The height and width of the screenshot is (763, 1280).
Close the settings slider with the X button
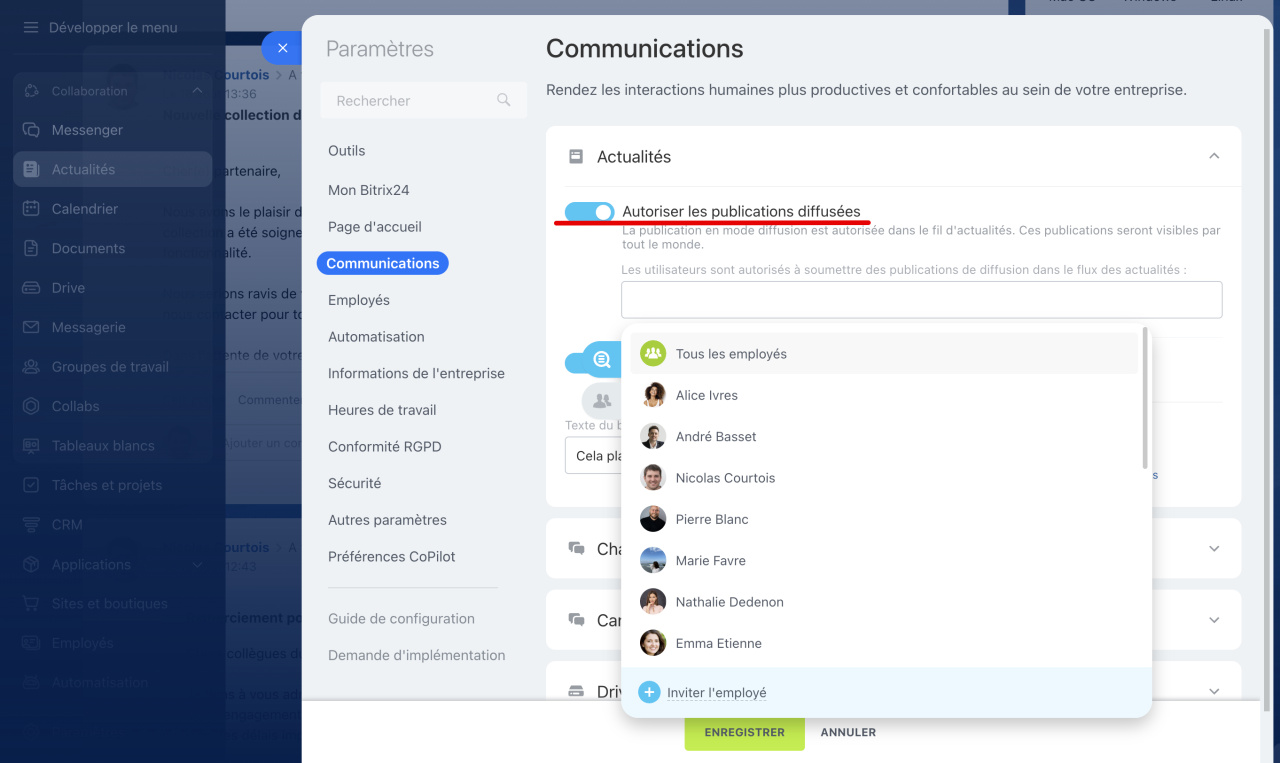[283, 48]
